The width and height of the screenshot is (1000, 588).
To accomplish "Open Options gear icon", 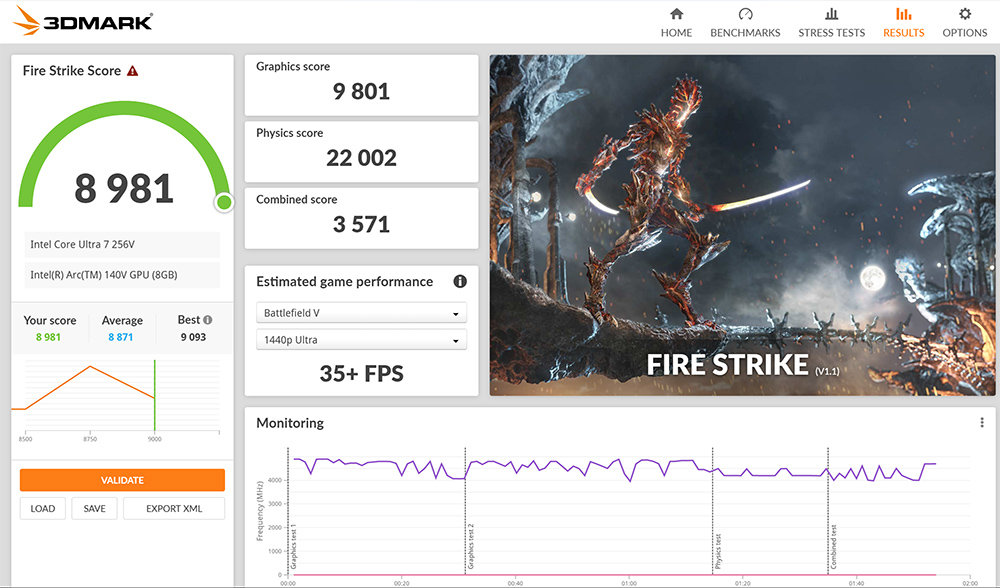I will (x=964, y=14).
